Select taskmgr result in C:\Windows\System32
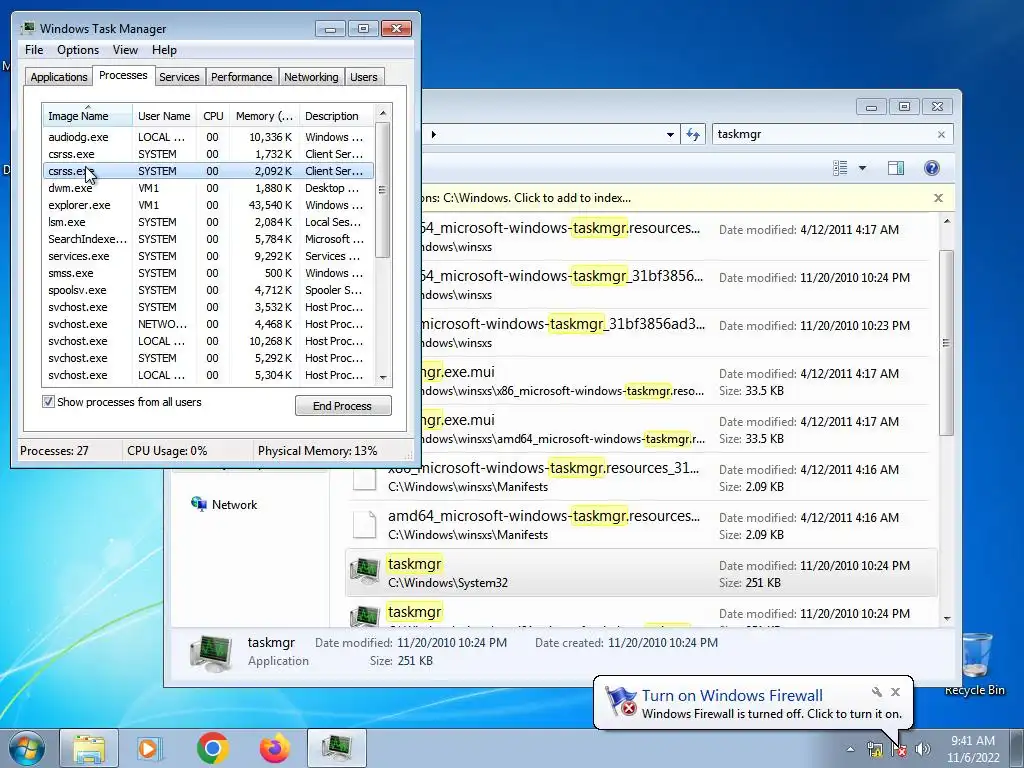Image resolution: width=1024 pixels, height=768 pixels. [641, 573]
